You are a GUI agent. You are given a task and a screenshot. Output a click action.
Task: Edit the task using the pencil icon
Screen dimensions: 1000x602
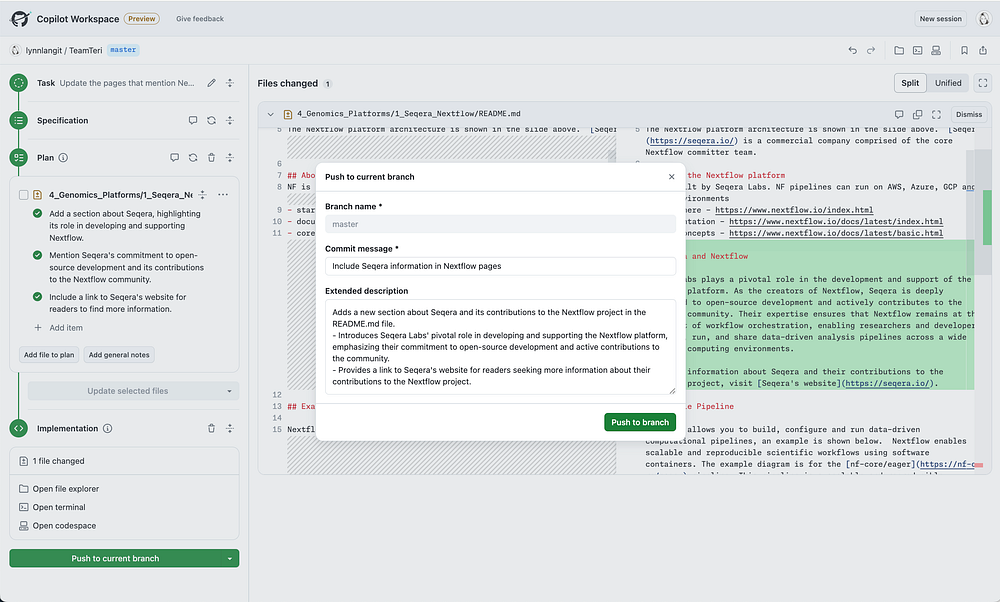coord(211,83)
